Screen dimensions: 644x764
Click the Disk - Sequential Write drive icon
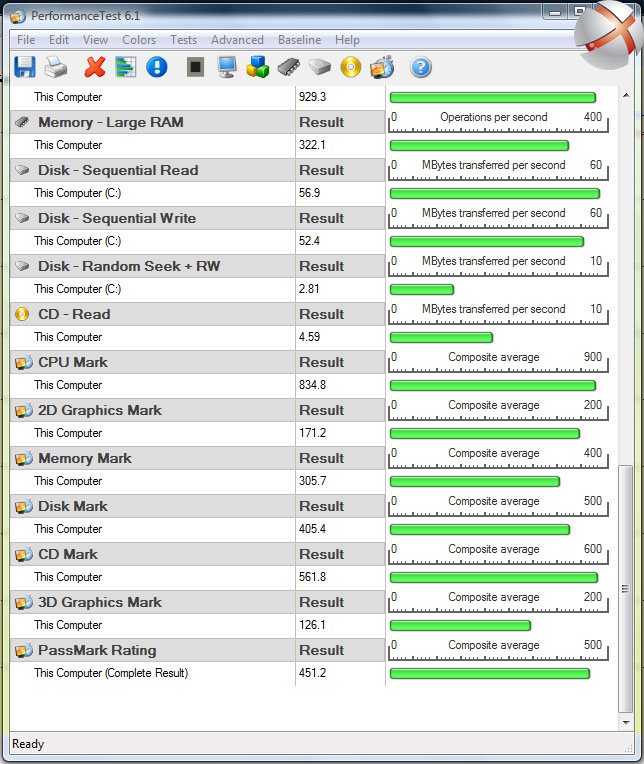[22, 218]
